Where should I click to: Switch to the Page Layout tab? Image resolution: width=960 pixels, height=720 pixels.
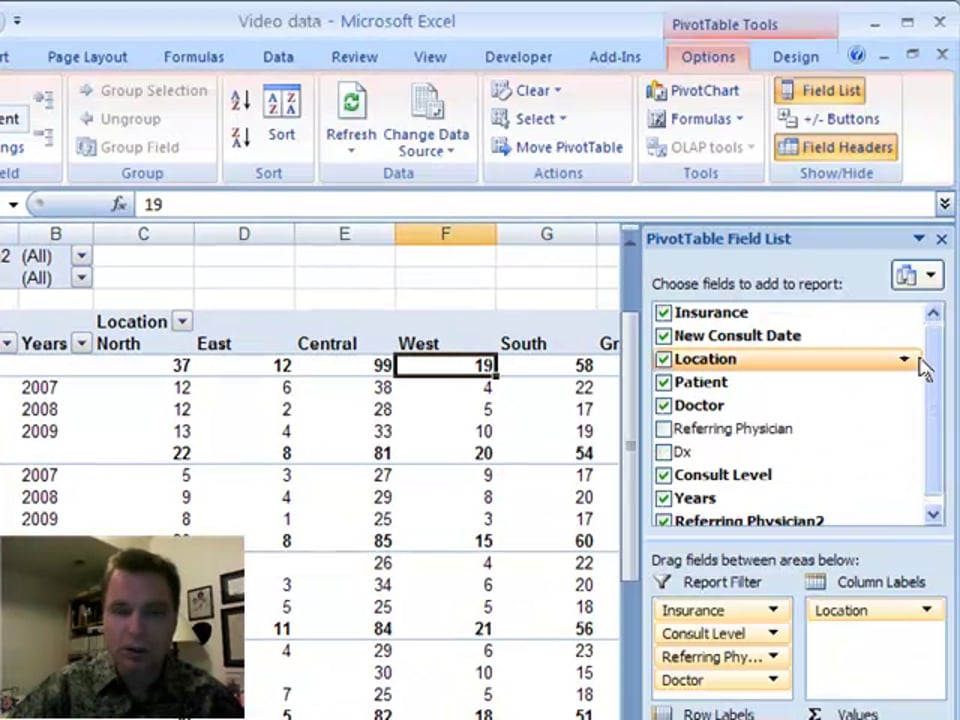click(88, 57)
